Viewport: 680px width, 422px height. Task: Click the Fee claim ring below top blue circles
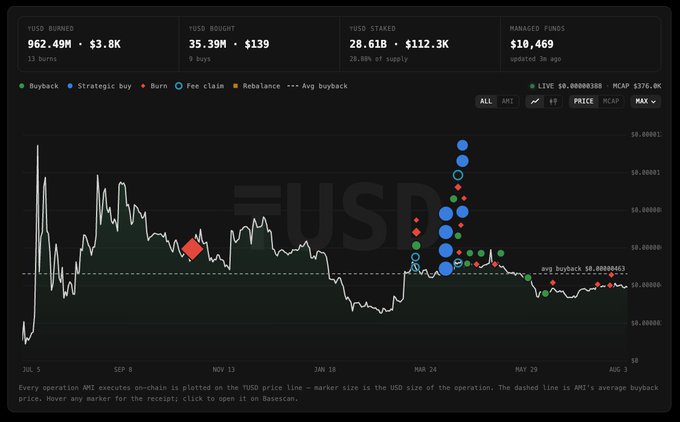point(458,175)
